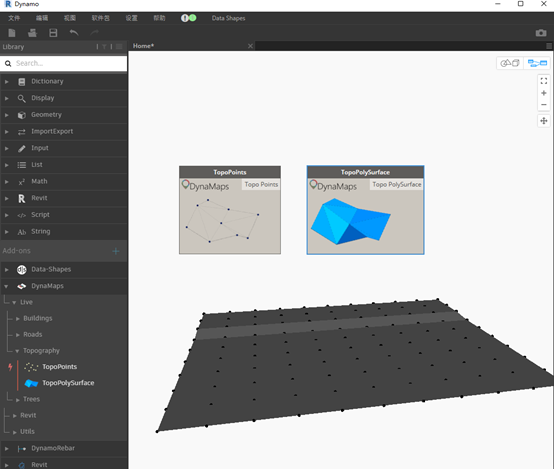
Task: Click the Undo arrow icon
Action: 74,33
